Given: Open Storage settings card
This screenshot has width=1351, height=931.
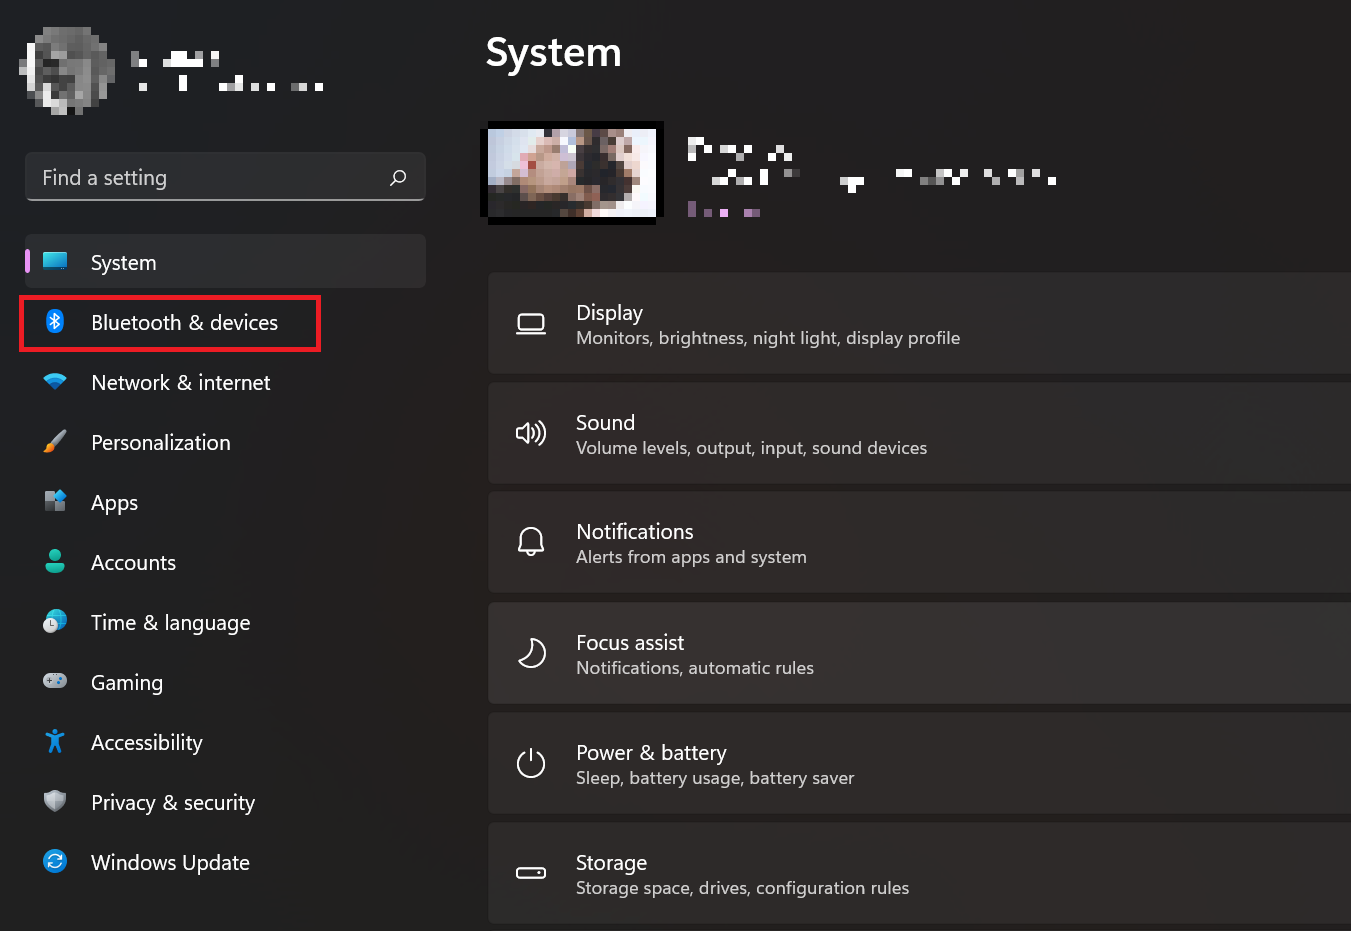Looking at the screenshot, I should coord(919,873).
